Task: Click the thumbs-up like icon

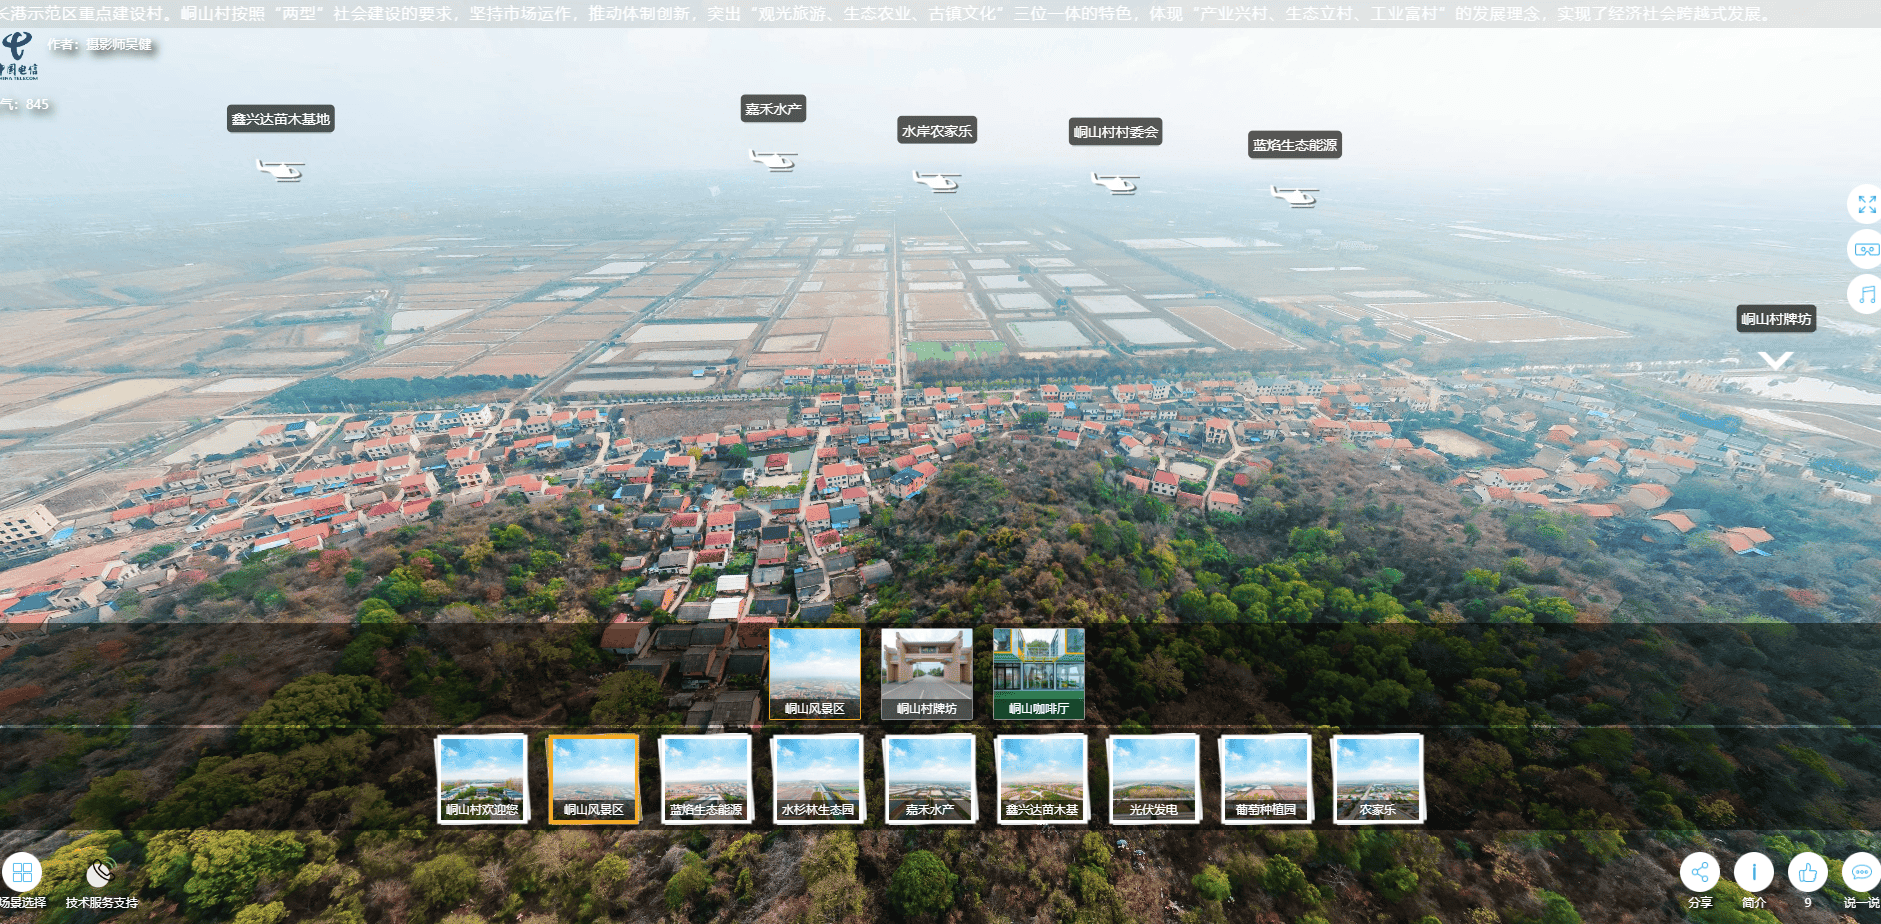Action: pos(1807,872)
